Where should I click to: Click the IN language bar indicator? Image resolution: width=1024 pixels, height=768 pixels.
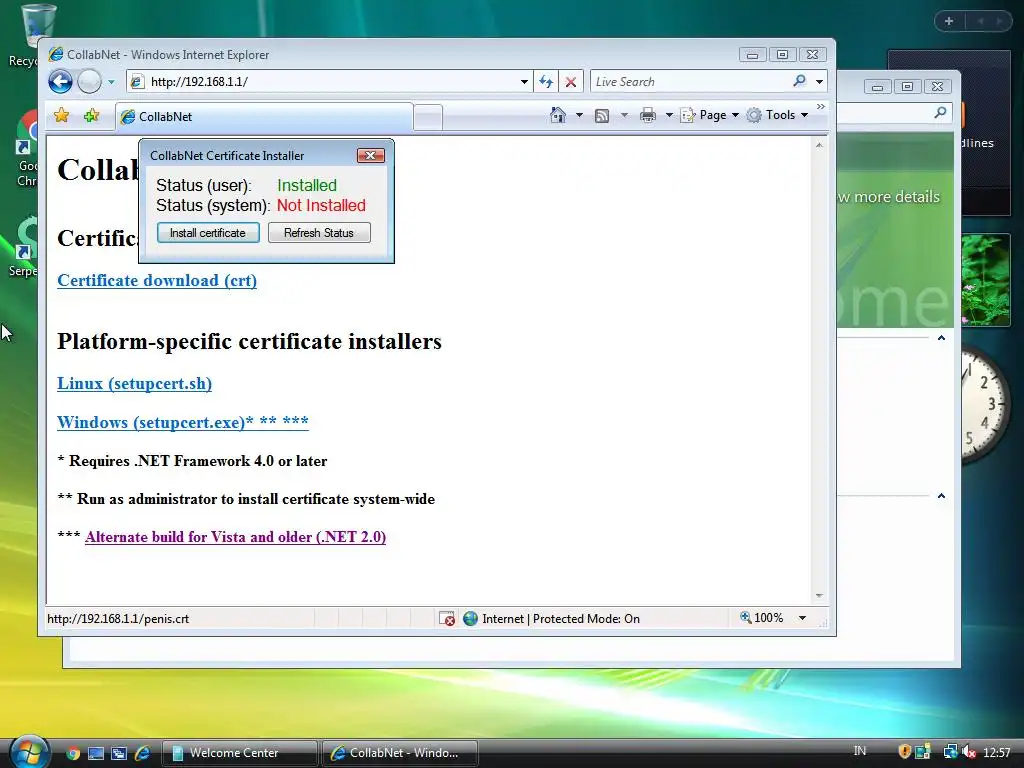(859, 751)
